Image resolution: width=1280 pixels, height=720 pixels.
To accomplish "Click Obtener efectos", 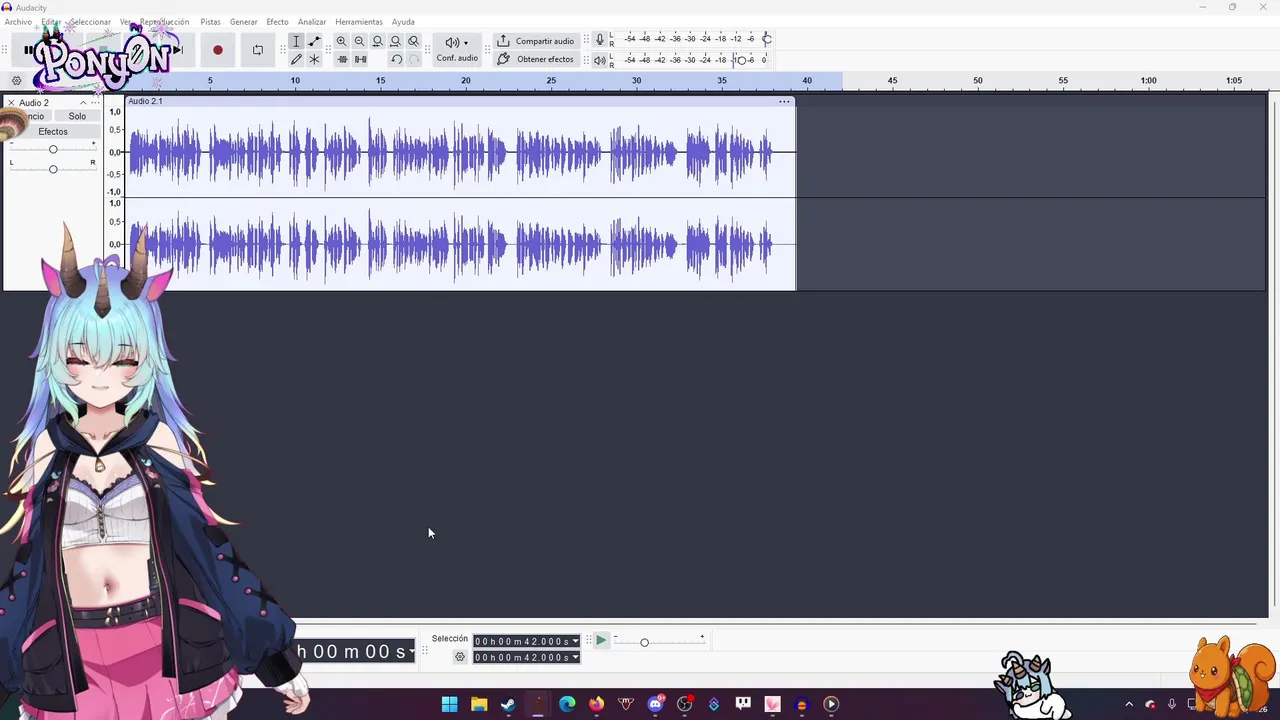I will [x=536, y=59].
